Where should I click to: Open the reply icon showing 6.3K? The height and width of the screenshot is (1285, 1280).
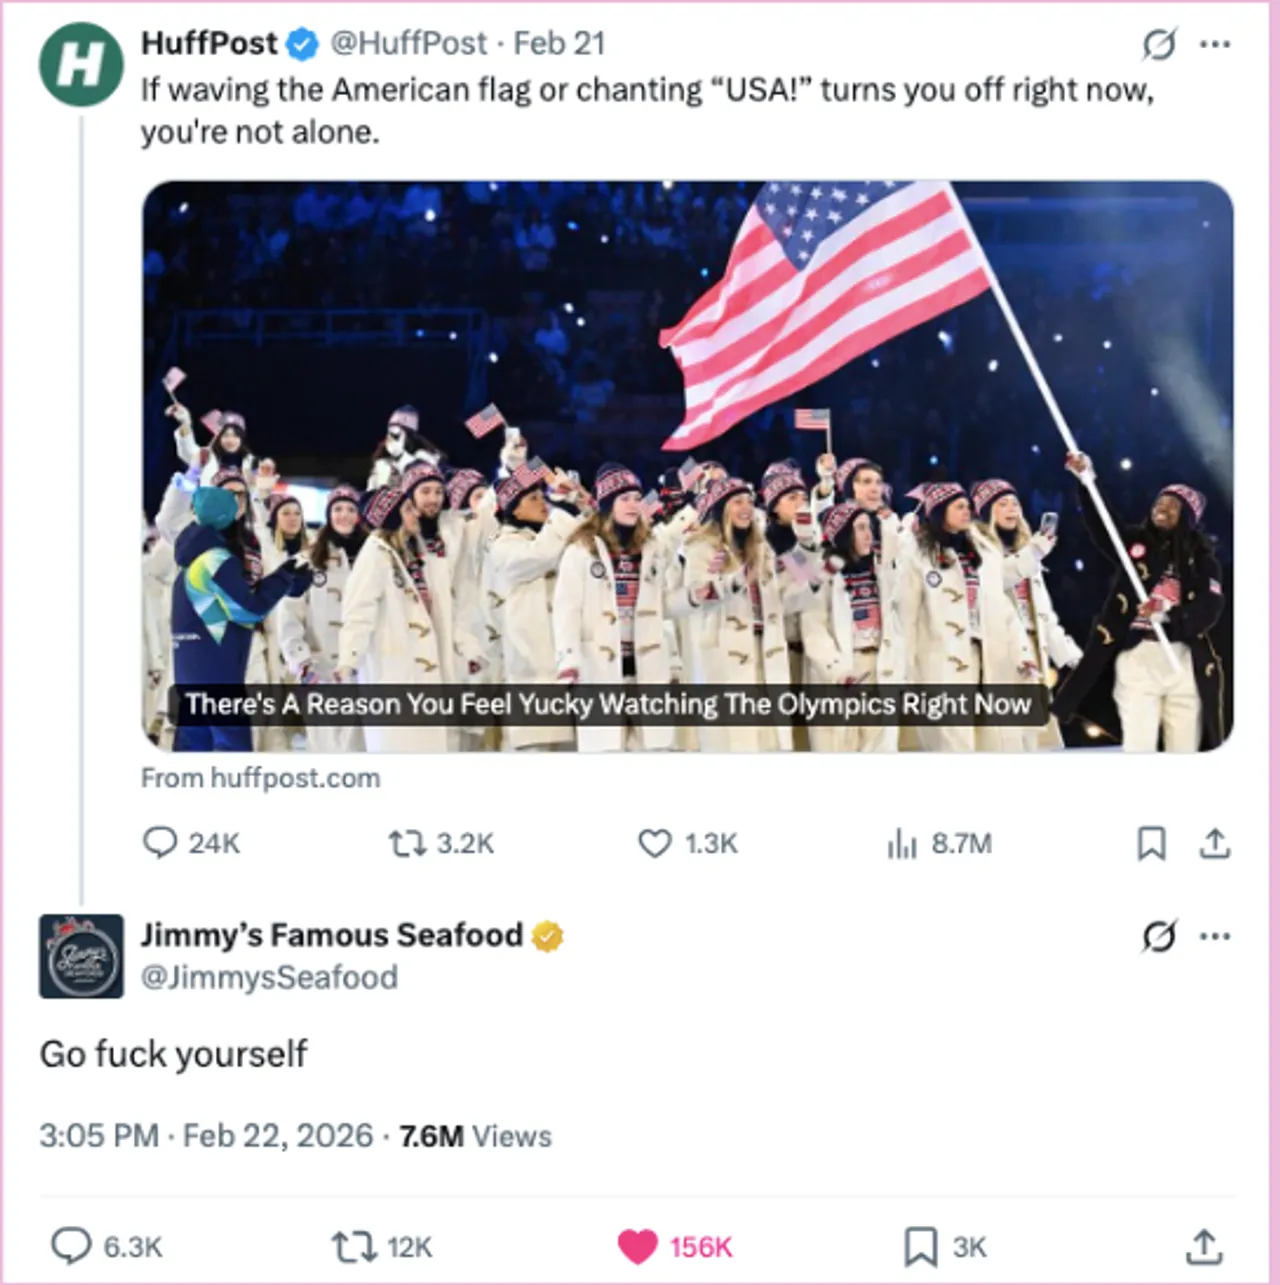pos(72,1247)
